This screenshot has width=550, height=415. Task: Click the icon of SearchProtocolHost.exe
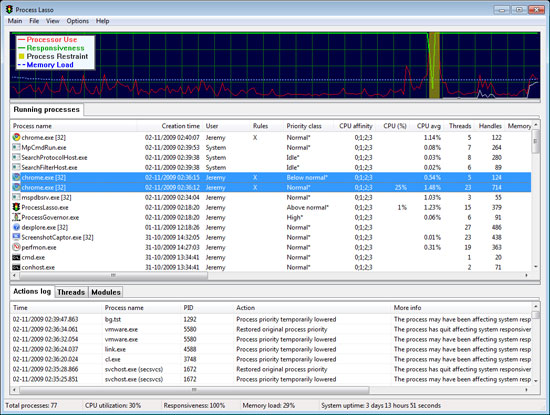(16, 157)
